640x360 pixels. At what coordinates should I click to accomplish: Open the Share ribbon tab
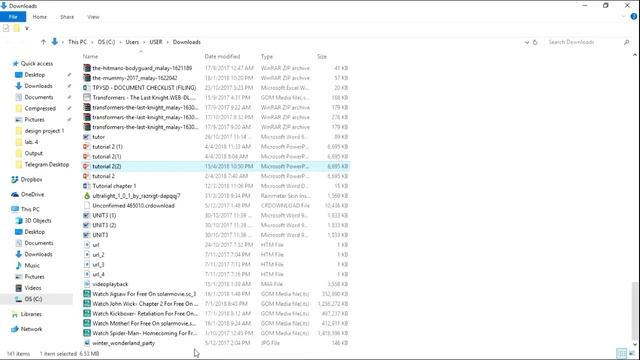[67, 17]
